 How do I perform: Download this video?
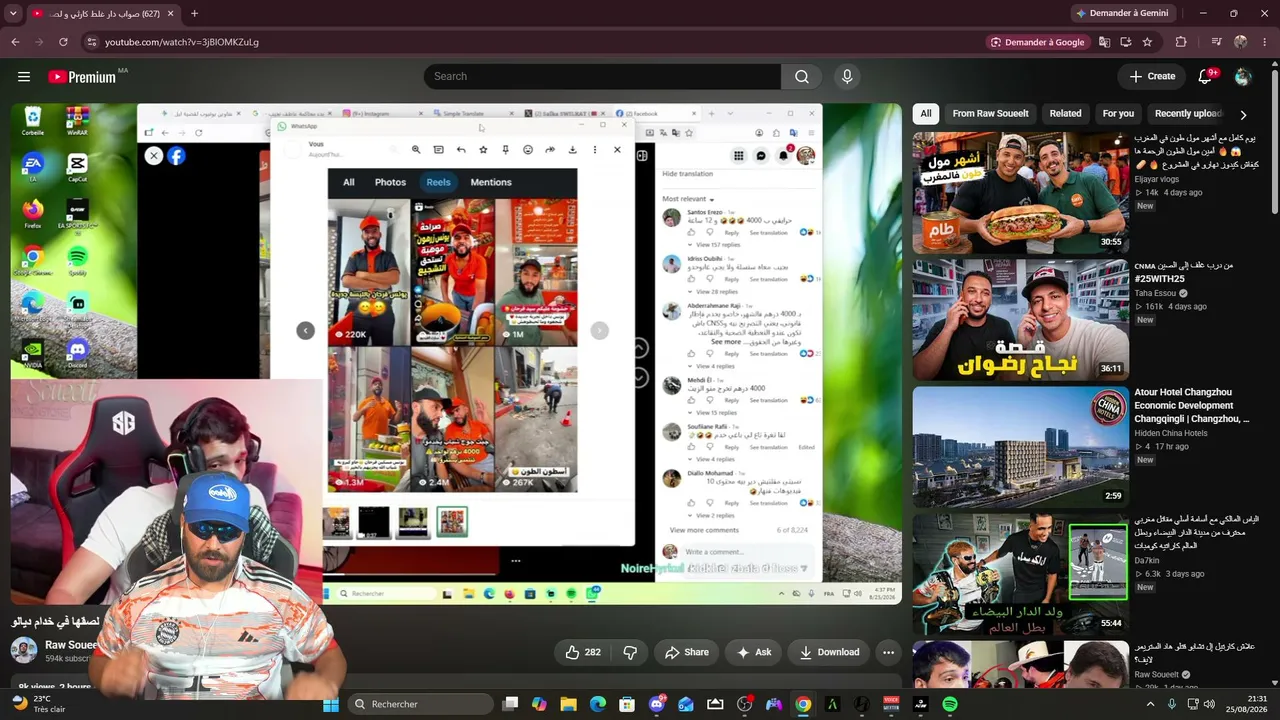coord(829,652)
